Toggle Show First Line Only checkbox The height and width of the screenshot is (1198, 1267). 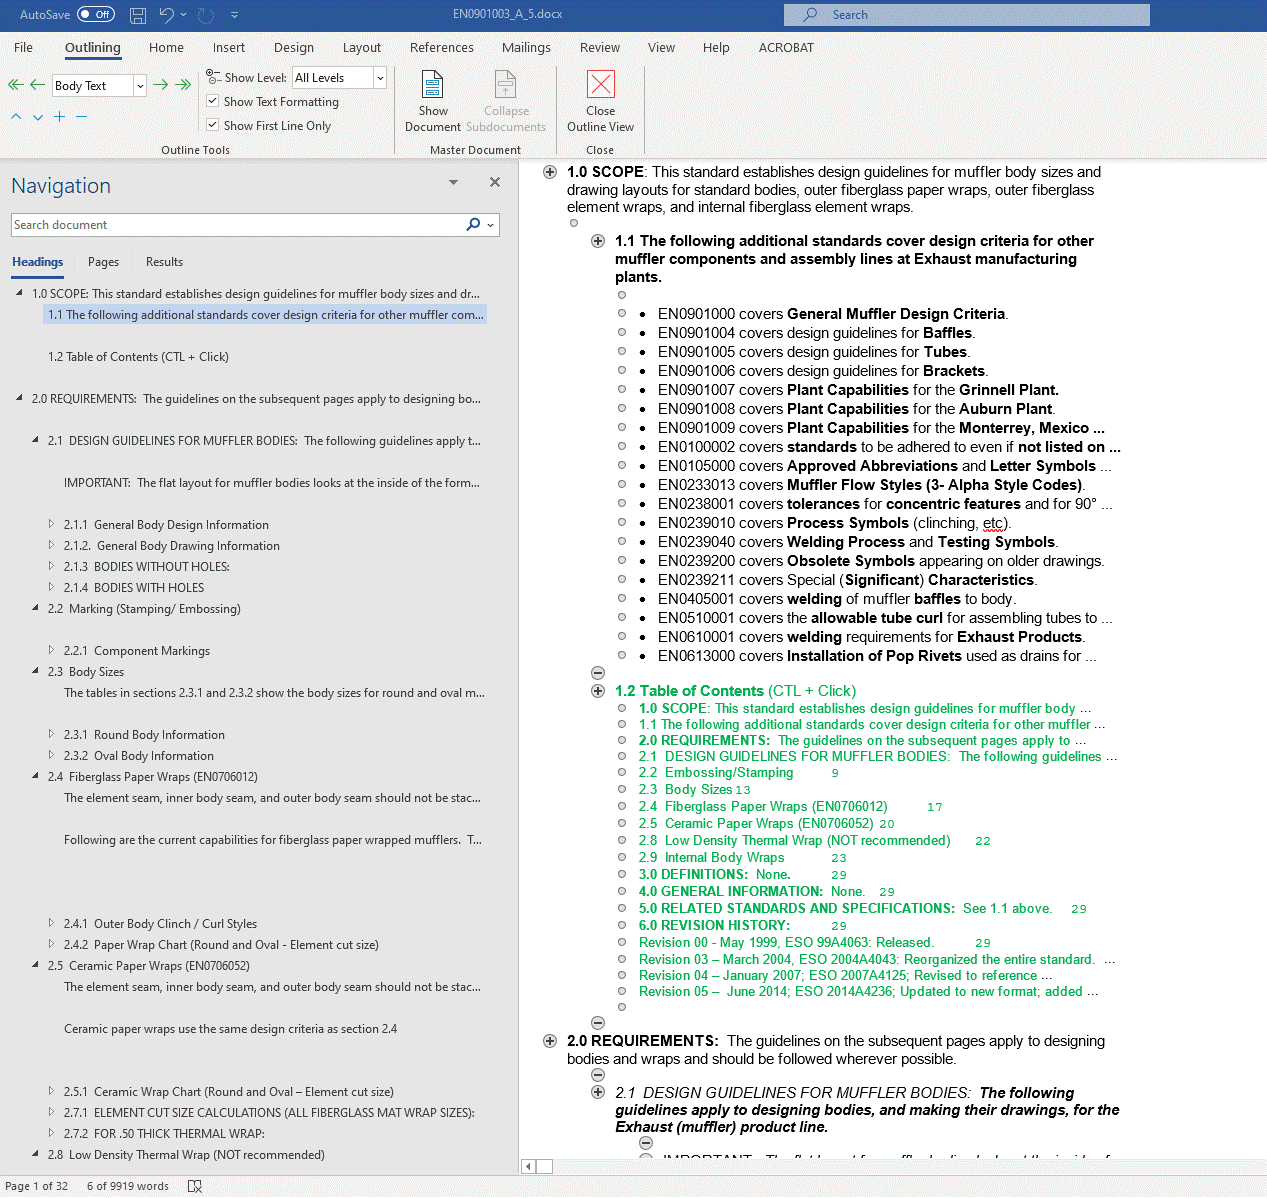click(x=213, y=125)
